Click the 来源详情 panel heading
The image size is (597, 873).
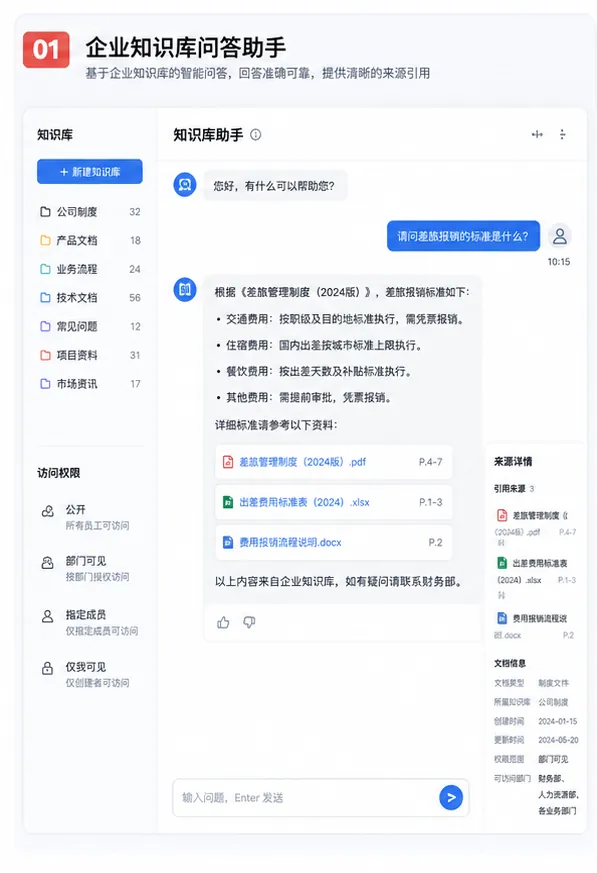click(x=513, y=462)
